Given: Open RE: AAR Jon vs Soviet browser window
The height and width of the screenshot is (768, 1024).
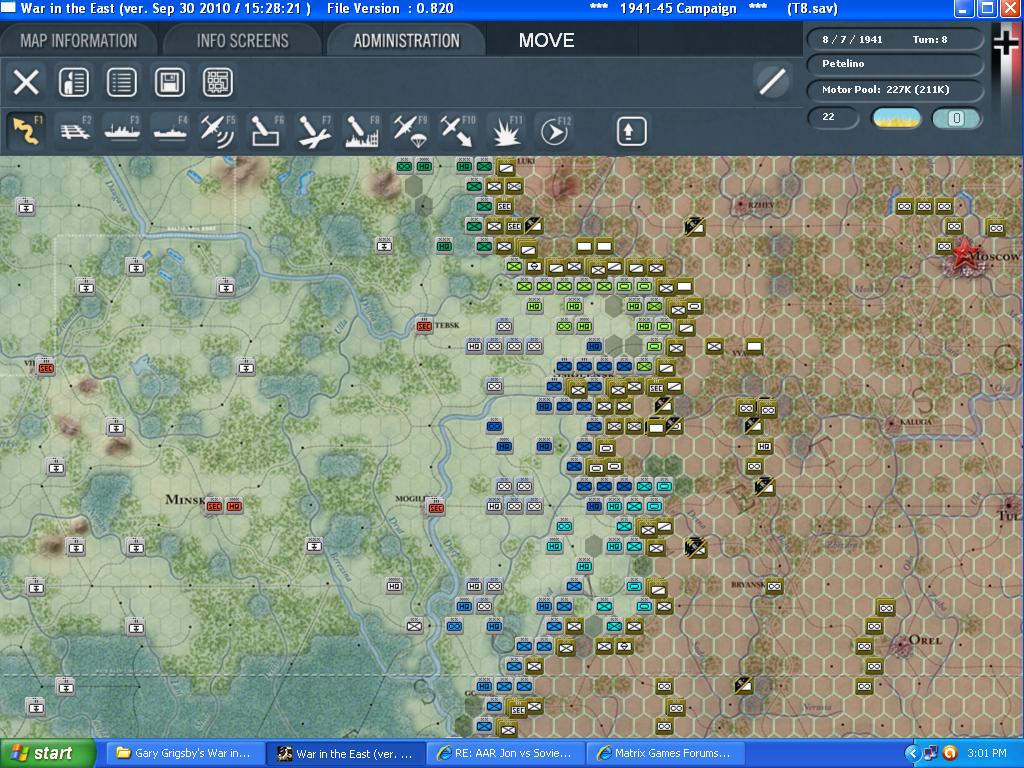Looking at the screenshot, I should coord(507,753).
